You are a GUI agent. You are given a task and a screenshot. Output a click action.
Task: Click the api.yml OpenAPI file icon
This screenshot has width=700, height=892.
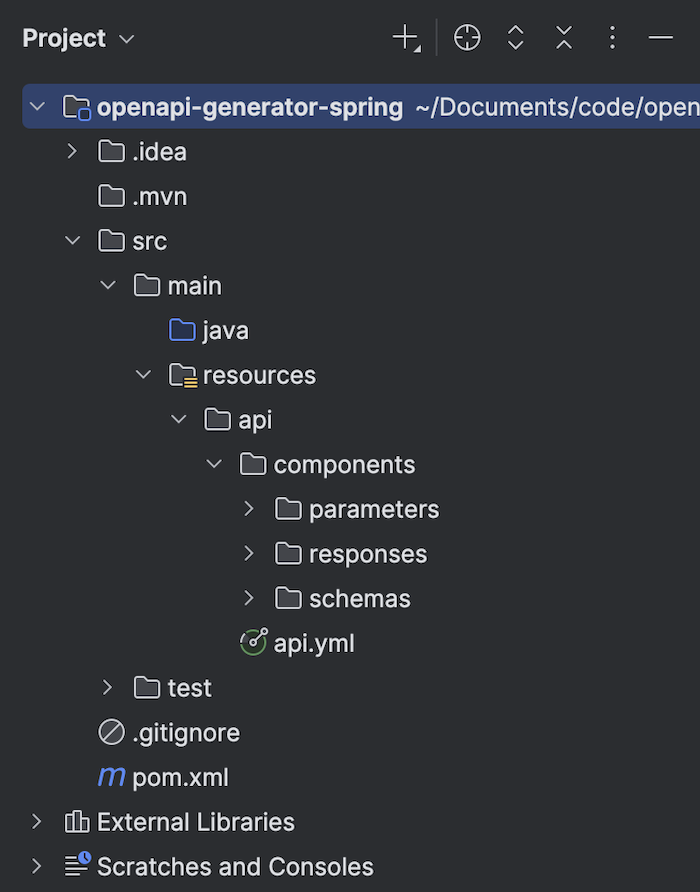point(253,643)
